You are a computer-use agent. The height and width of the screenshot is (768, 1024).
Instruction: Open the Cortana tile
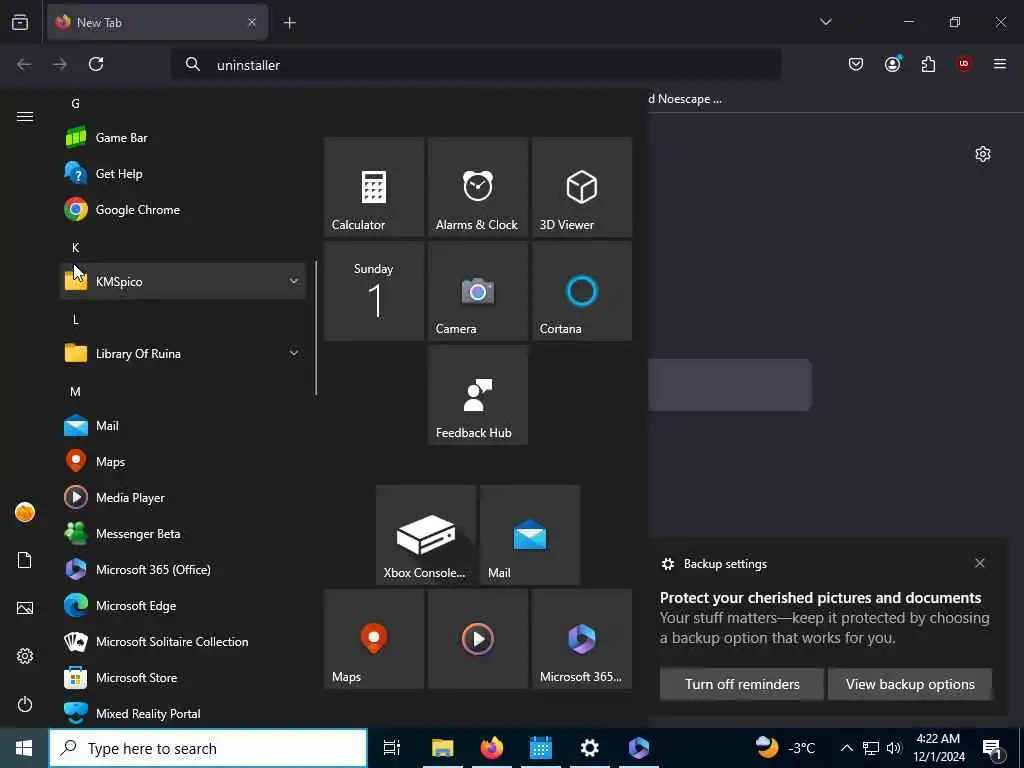pos(582,291)
